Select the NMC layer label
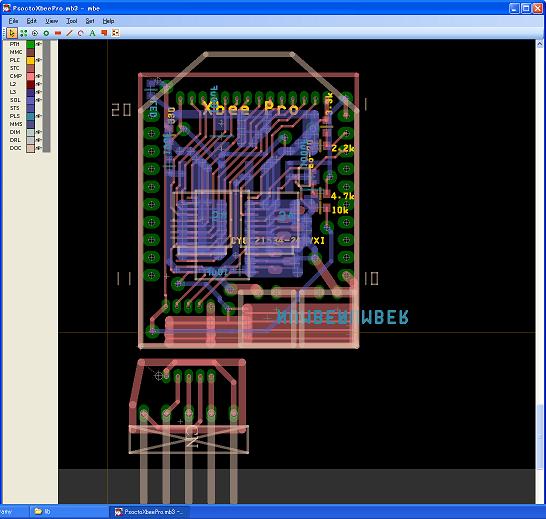The width and height of the screenshot is (546, 519). (16, 52)
